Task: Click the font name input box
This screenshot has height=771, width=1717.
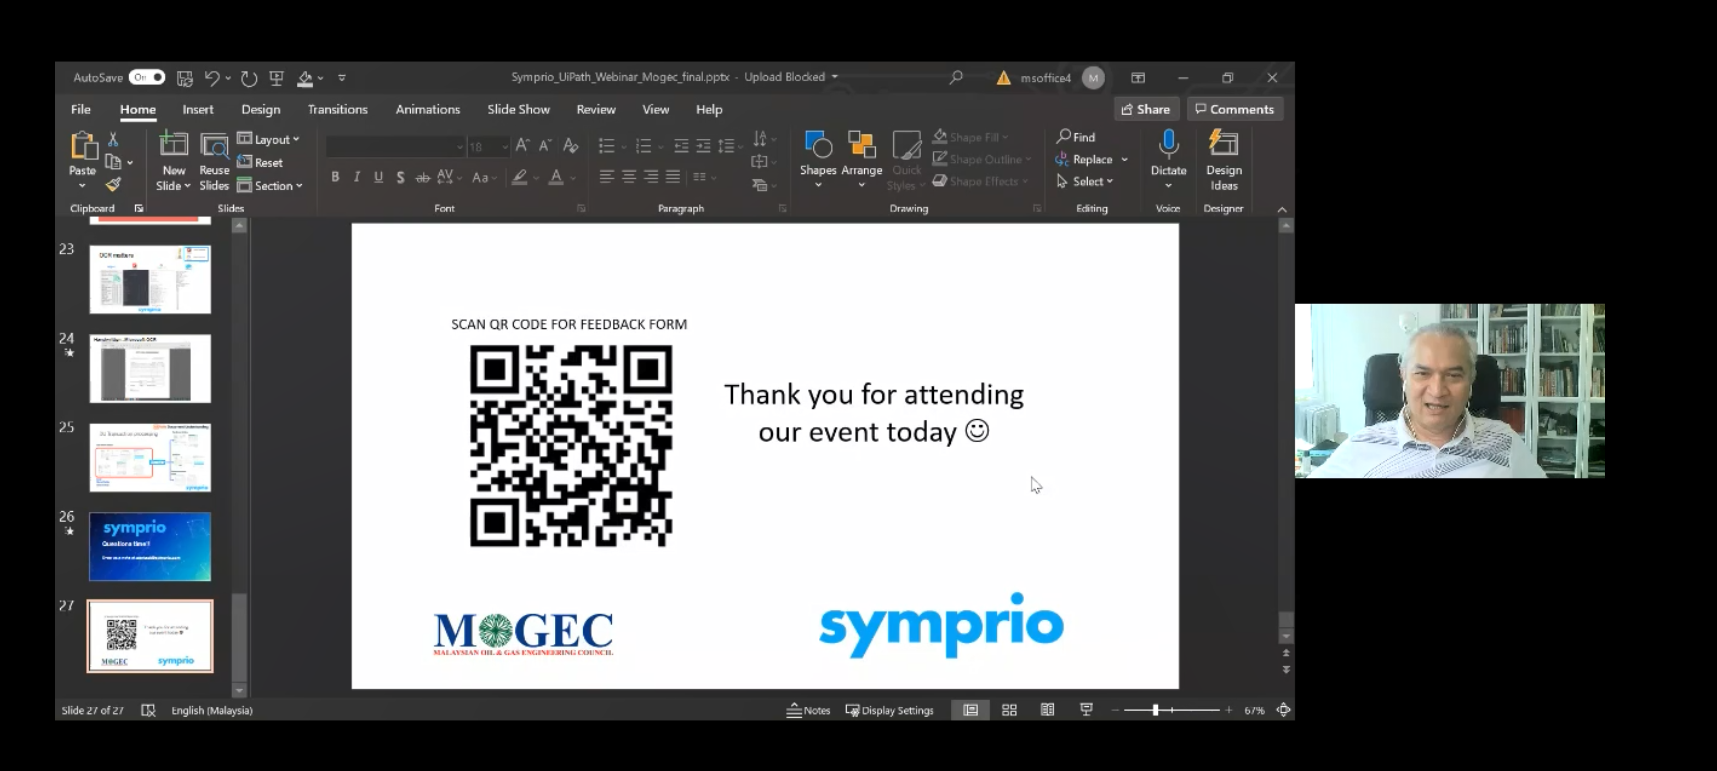Action: [x=395, y=147]
